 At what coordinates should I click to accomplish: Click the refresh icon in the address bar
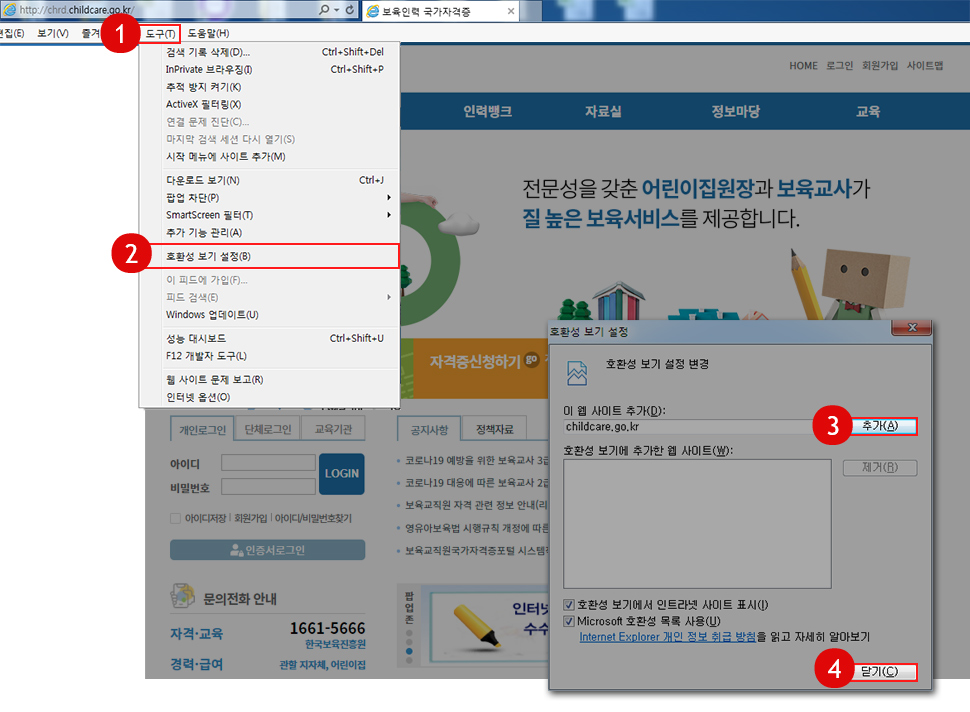[x=350, y=10]
